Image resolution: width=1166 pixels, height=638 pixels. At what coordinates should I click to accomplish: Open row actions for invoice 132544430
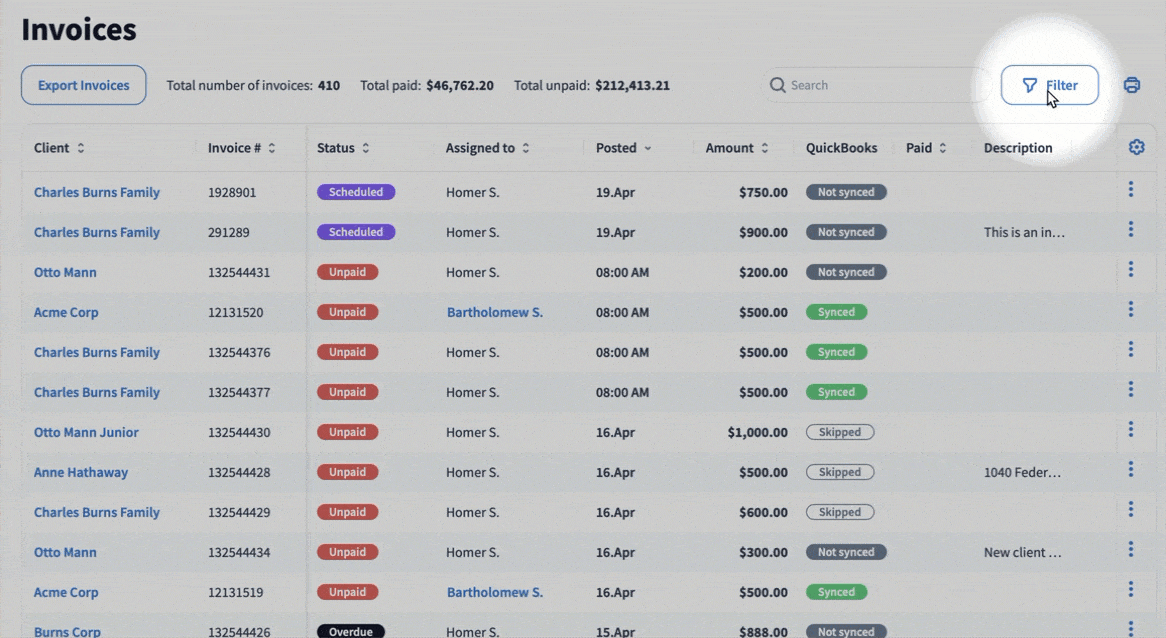point(1131,429)
